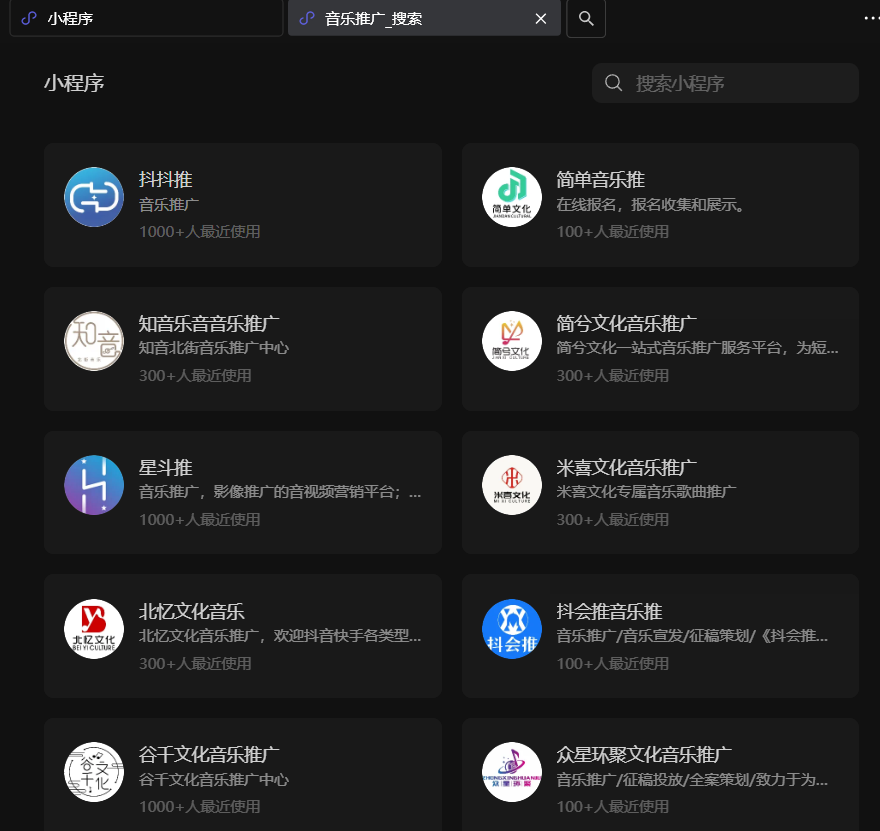Click 1000+人最近使用 under 抖抖推
880x831 pixels.
(199, 232)
